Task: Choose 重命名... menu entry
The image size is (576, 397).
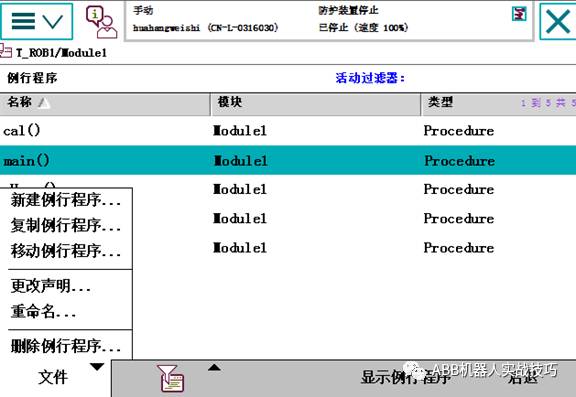Action: [43, 312]
